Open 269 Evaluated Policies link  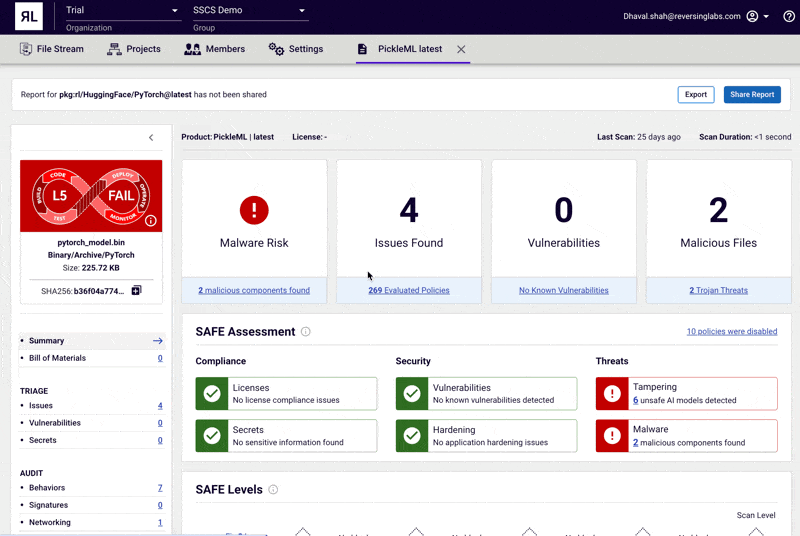click(x=409, y=290)
